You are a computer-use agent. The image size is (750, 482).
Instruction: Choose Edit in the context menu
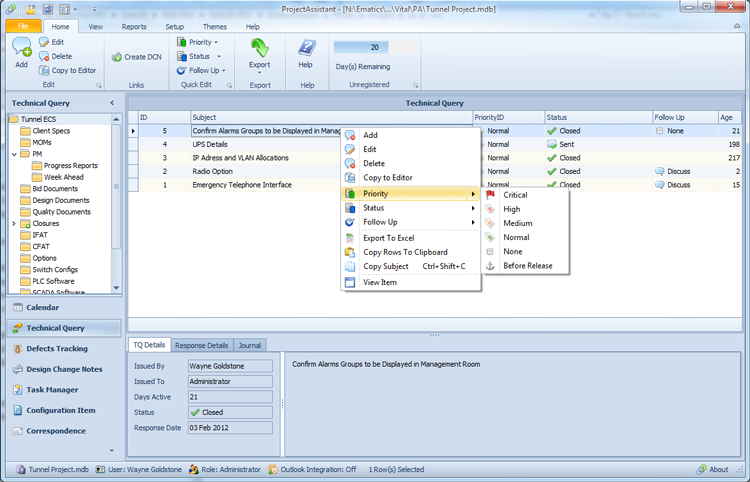(x=410, y=149)
